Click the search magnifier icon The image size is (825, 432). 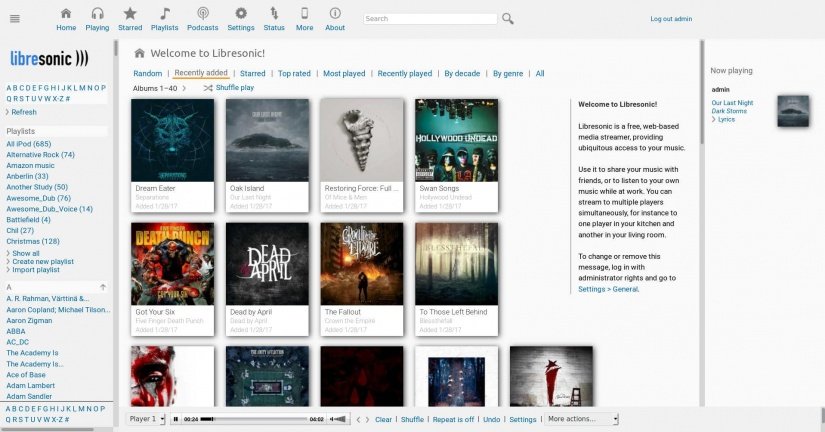(508, 18)
